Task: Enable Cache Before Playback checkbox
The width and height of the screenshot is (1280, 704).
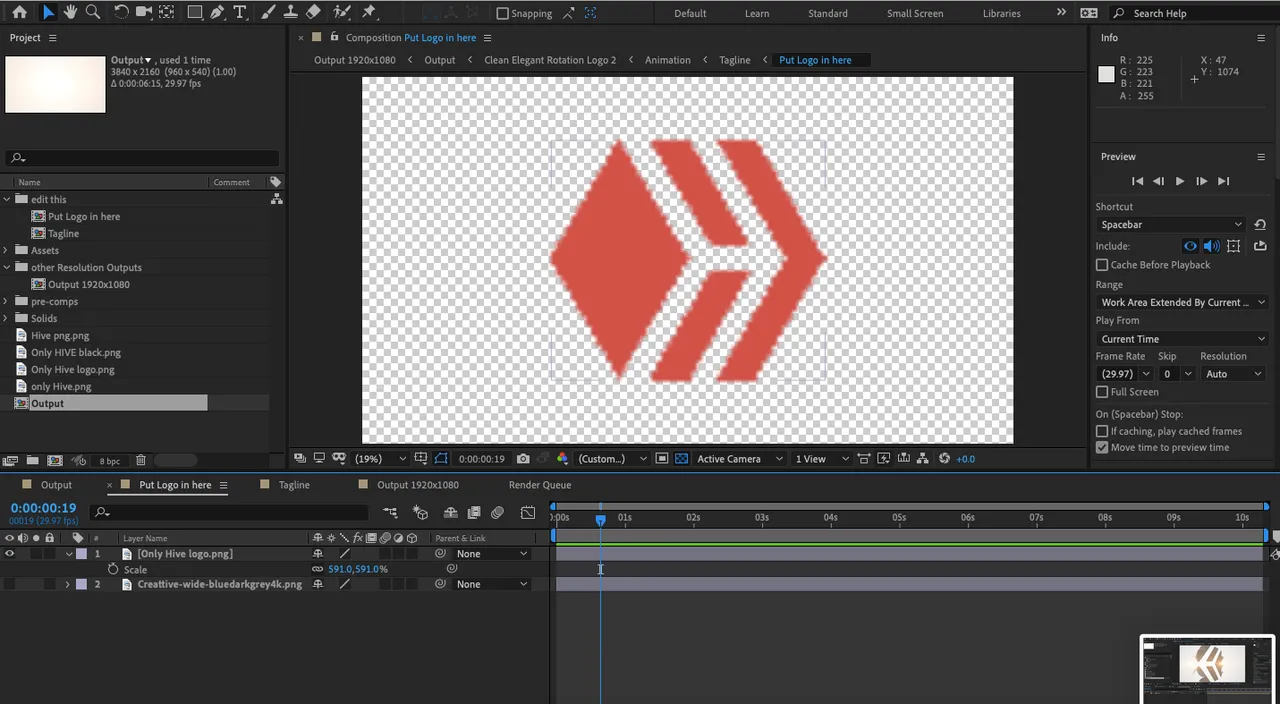Action: [x=1102, y=265]
